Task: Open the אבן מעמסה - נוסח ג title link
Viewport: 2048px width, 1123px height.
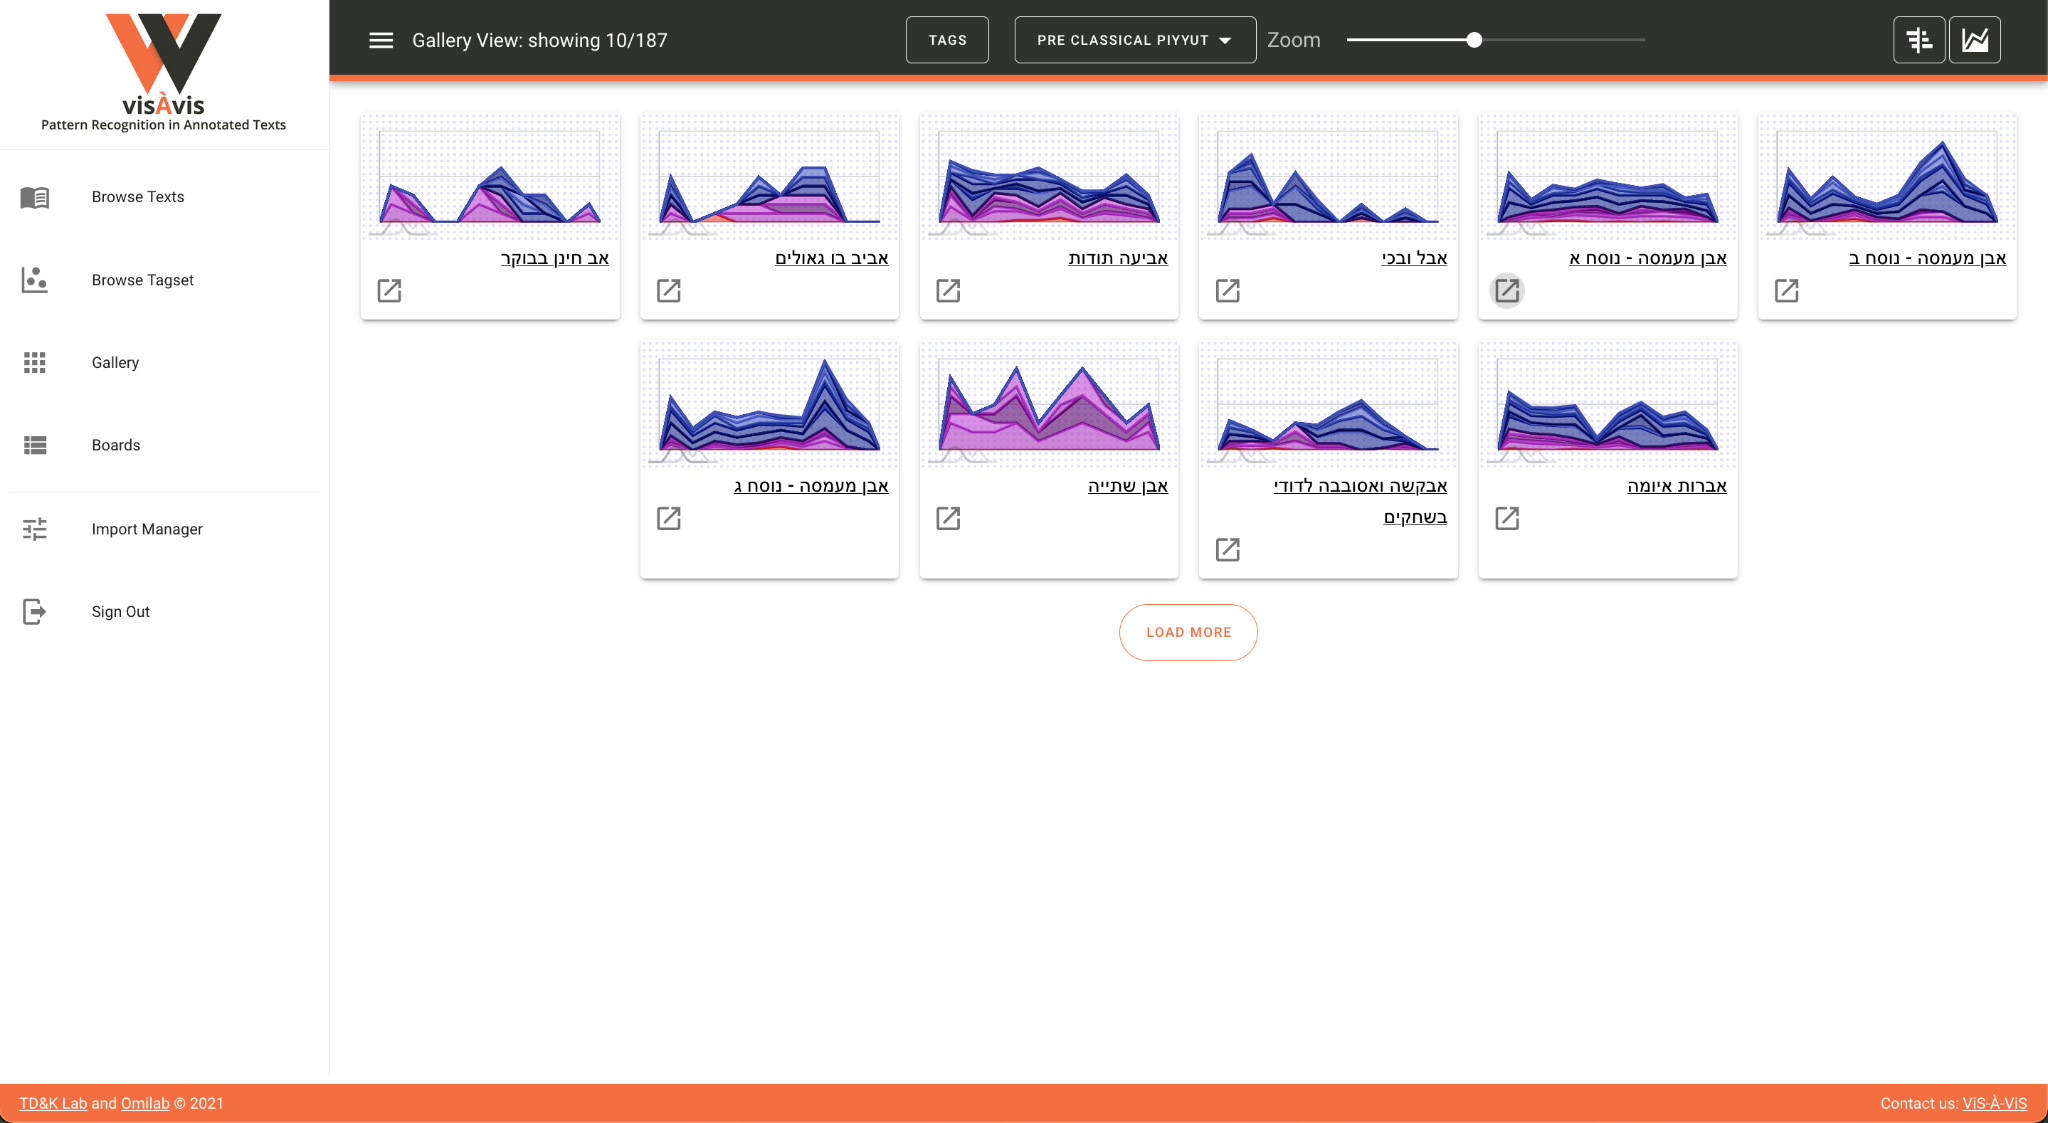Action: 811,486
